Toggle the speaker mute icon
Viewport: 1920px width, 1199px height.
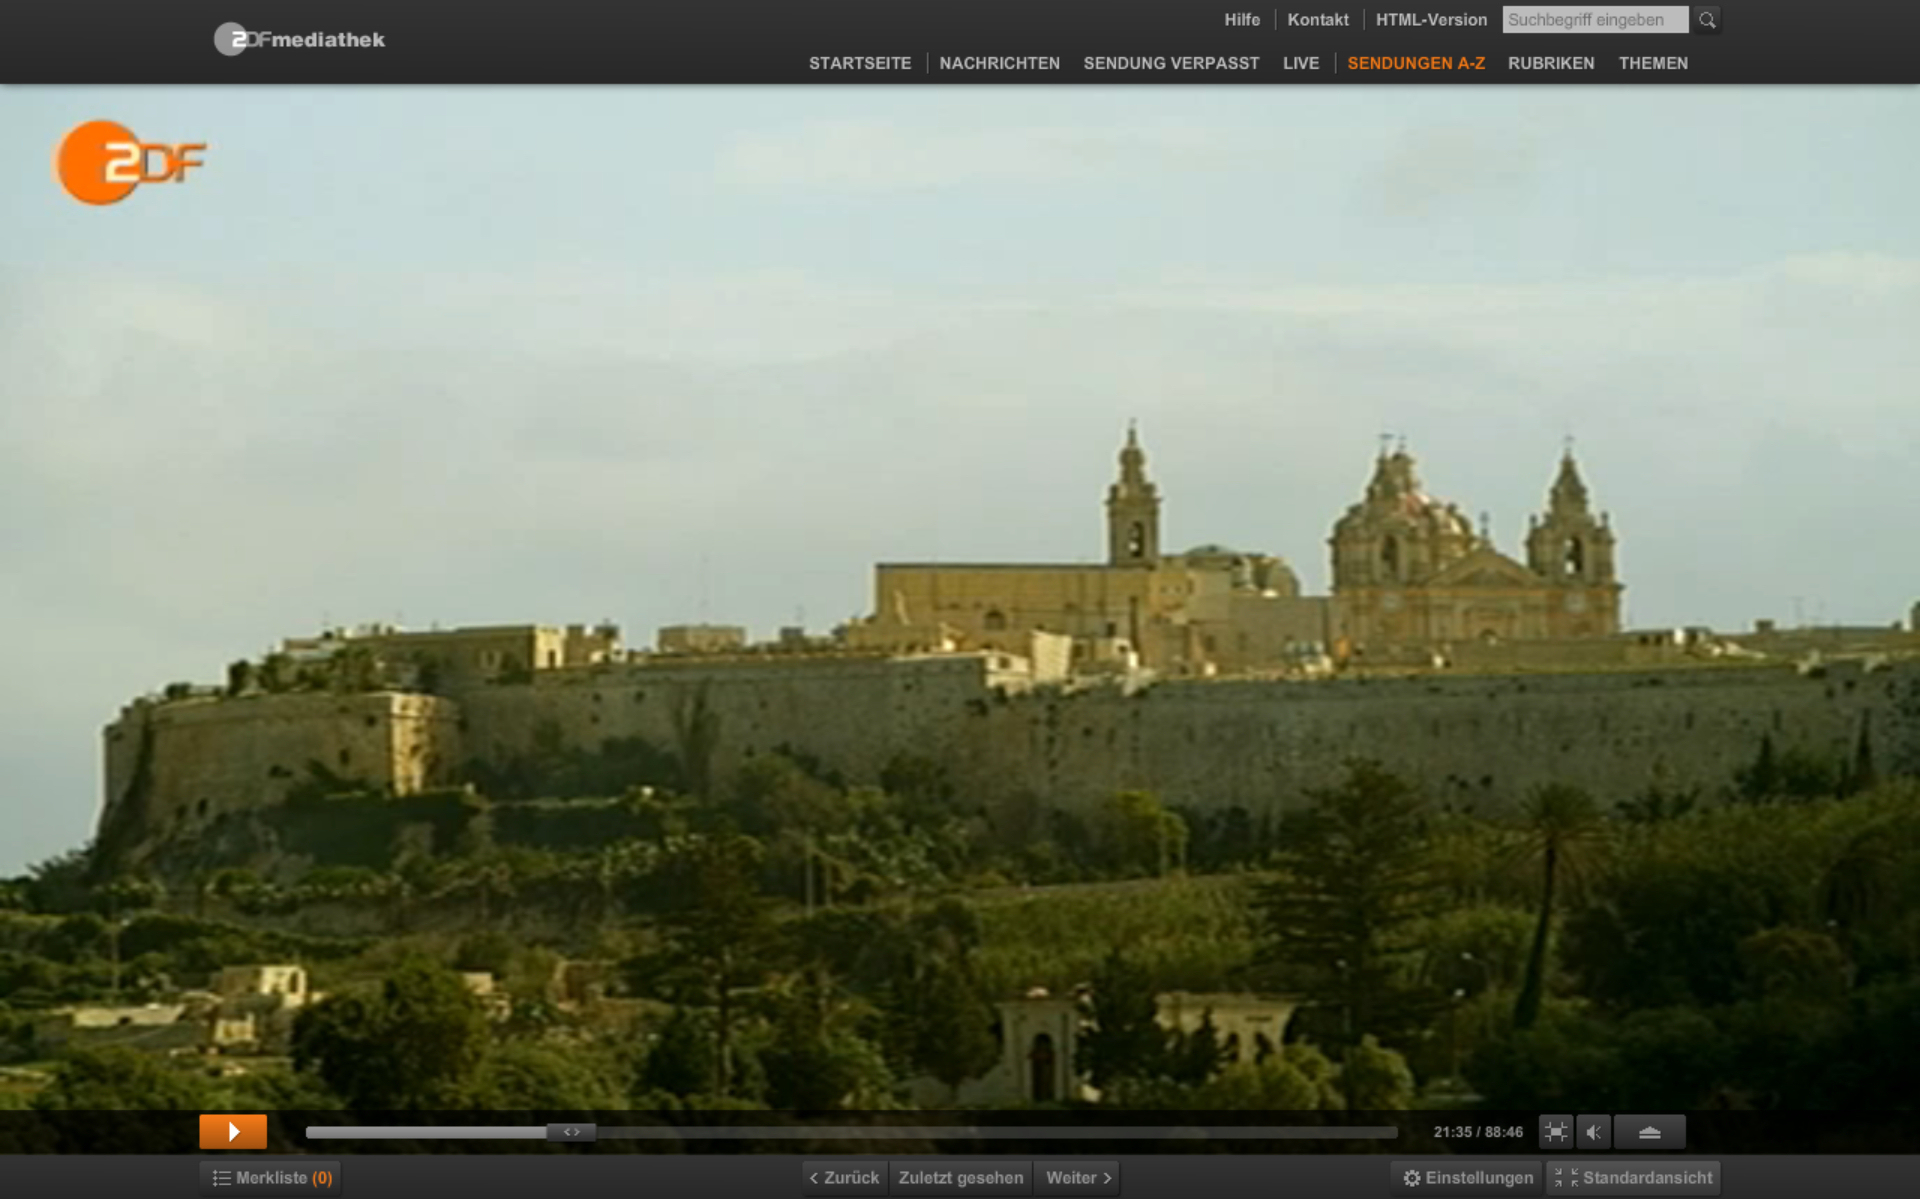(x=1594, y=1132)
